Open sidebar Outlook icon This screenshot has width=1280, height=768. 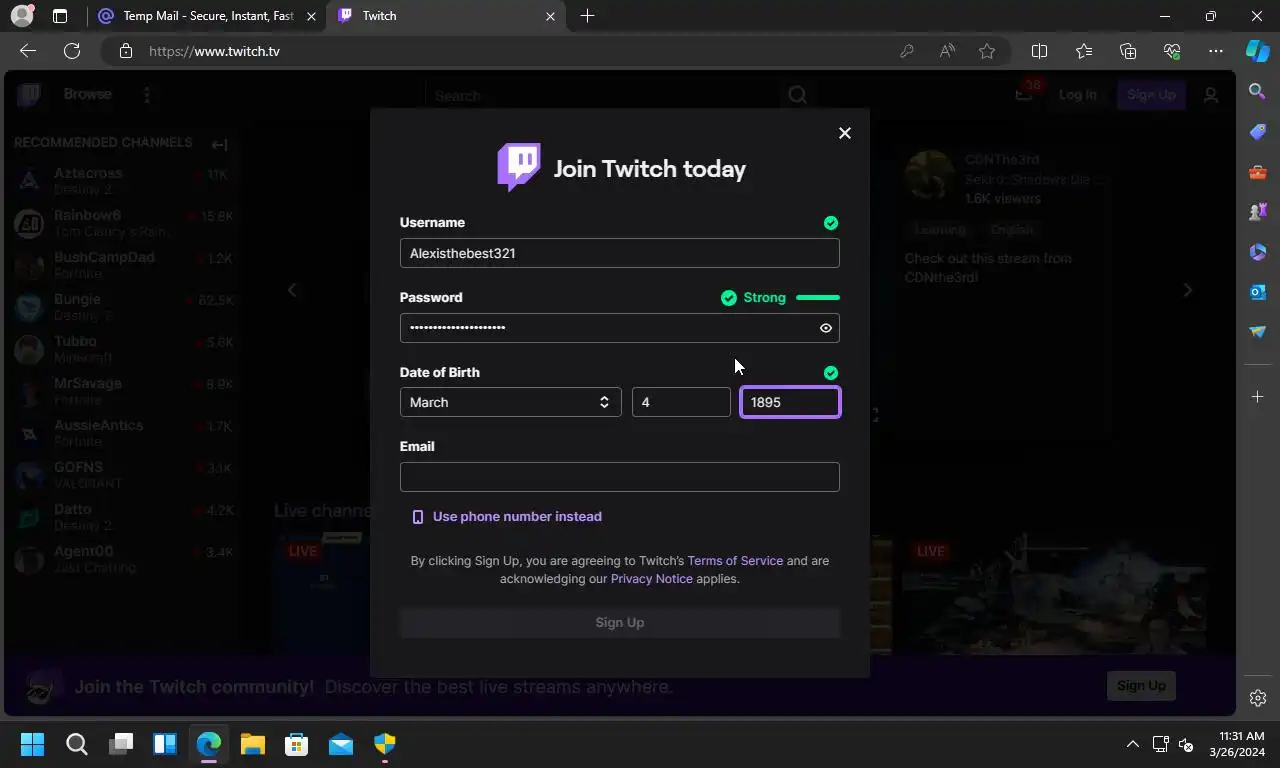1258,292
